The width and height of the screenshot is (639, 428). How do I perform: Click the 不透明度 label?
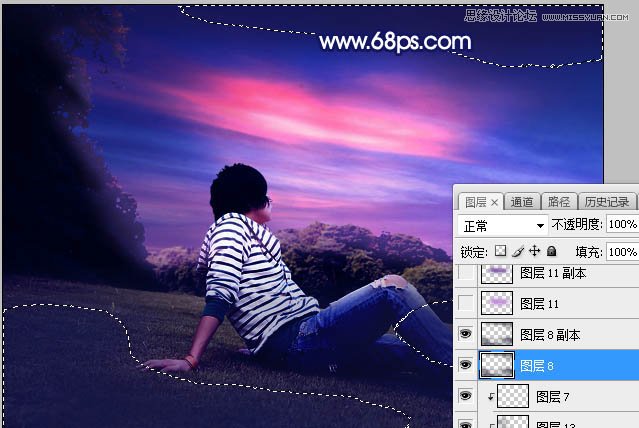pos(576,224)
